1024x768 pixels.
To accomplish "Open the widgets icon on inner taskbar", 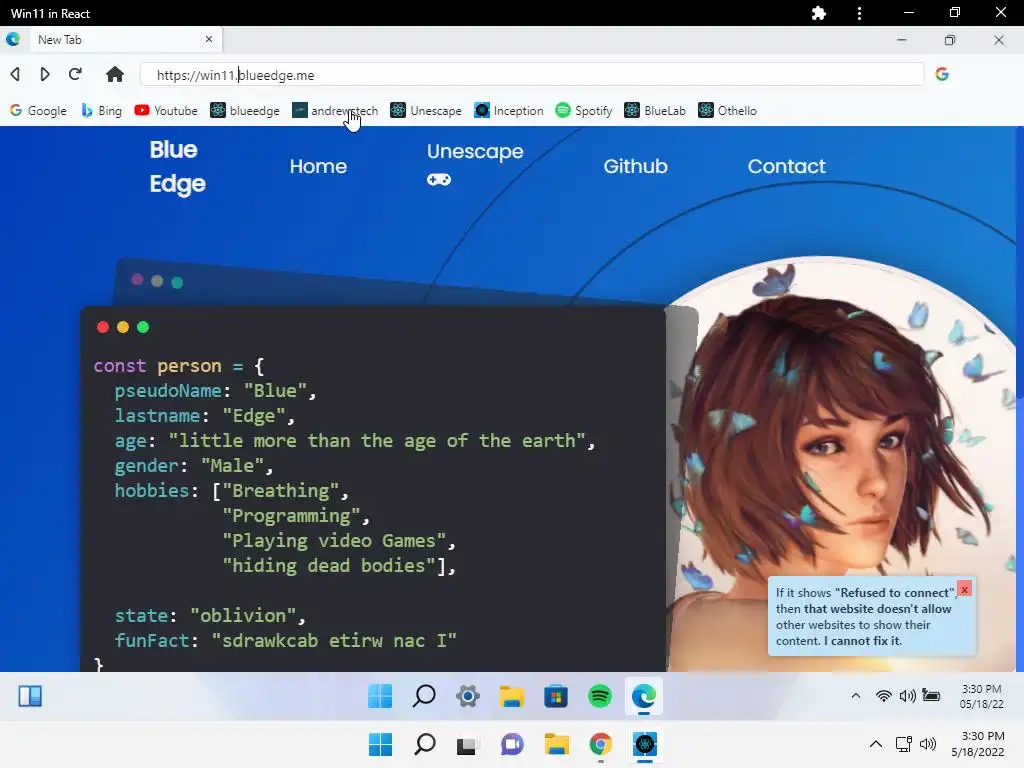I will tap(30, 696).
